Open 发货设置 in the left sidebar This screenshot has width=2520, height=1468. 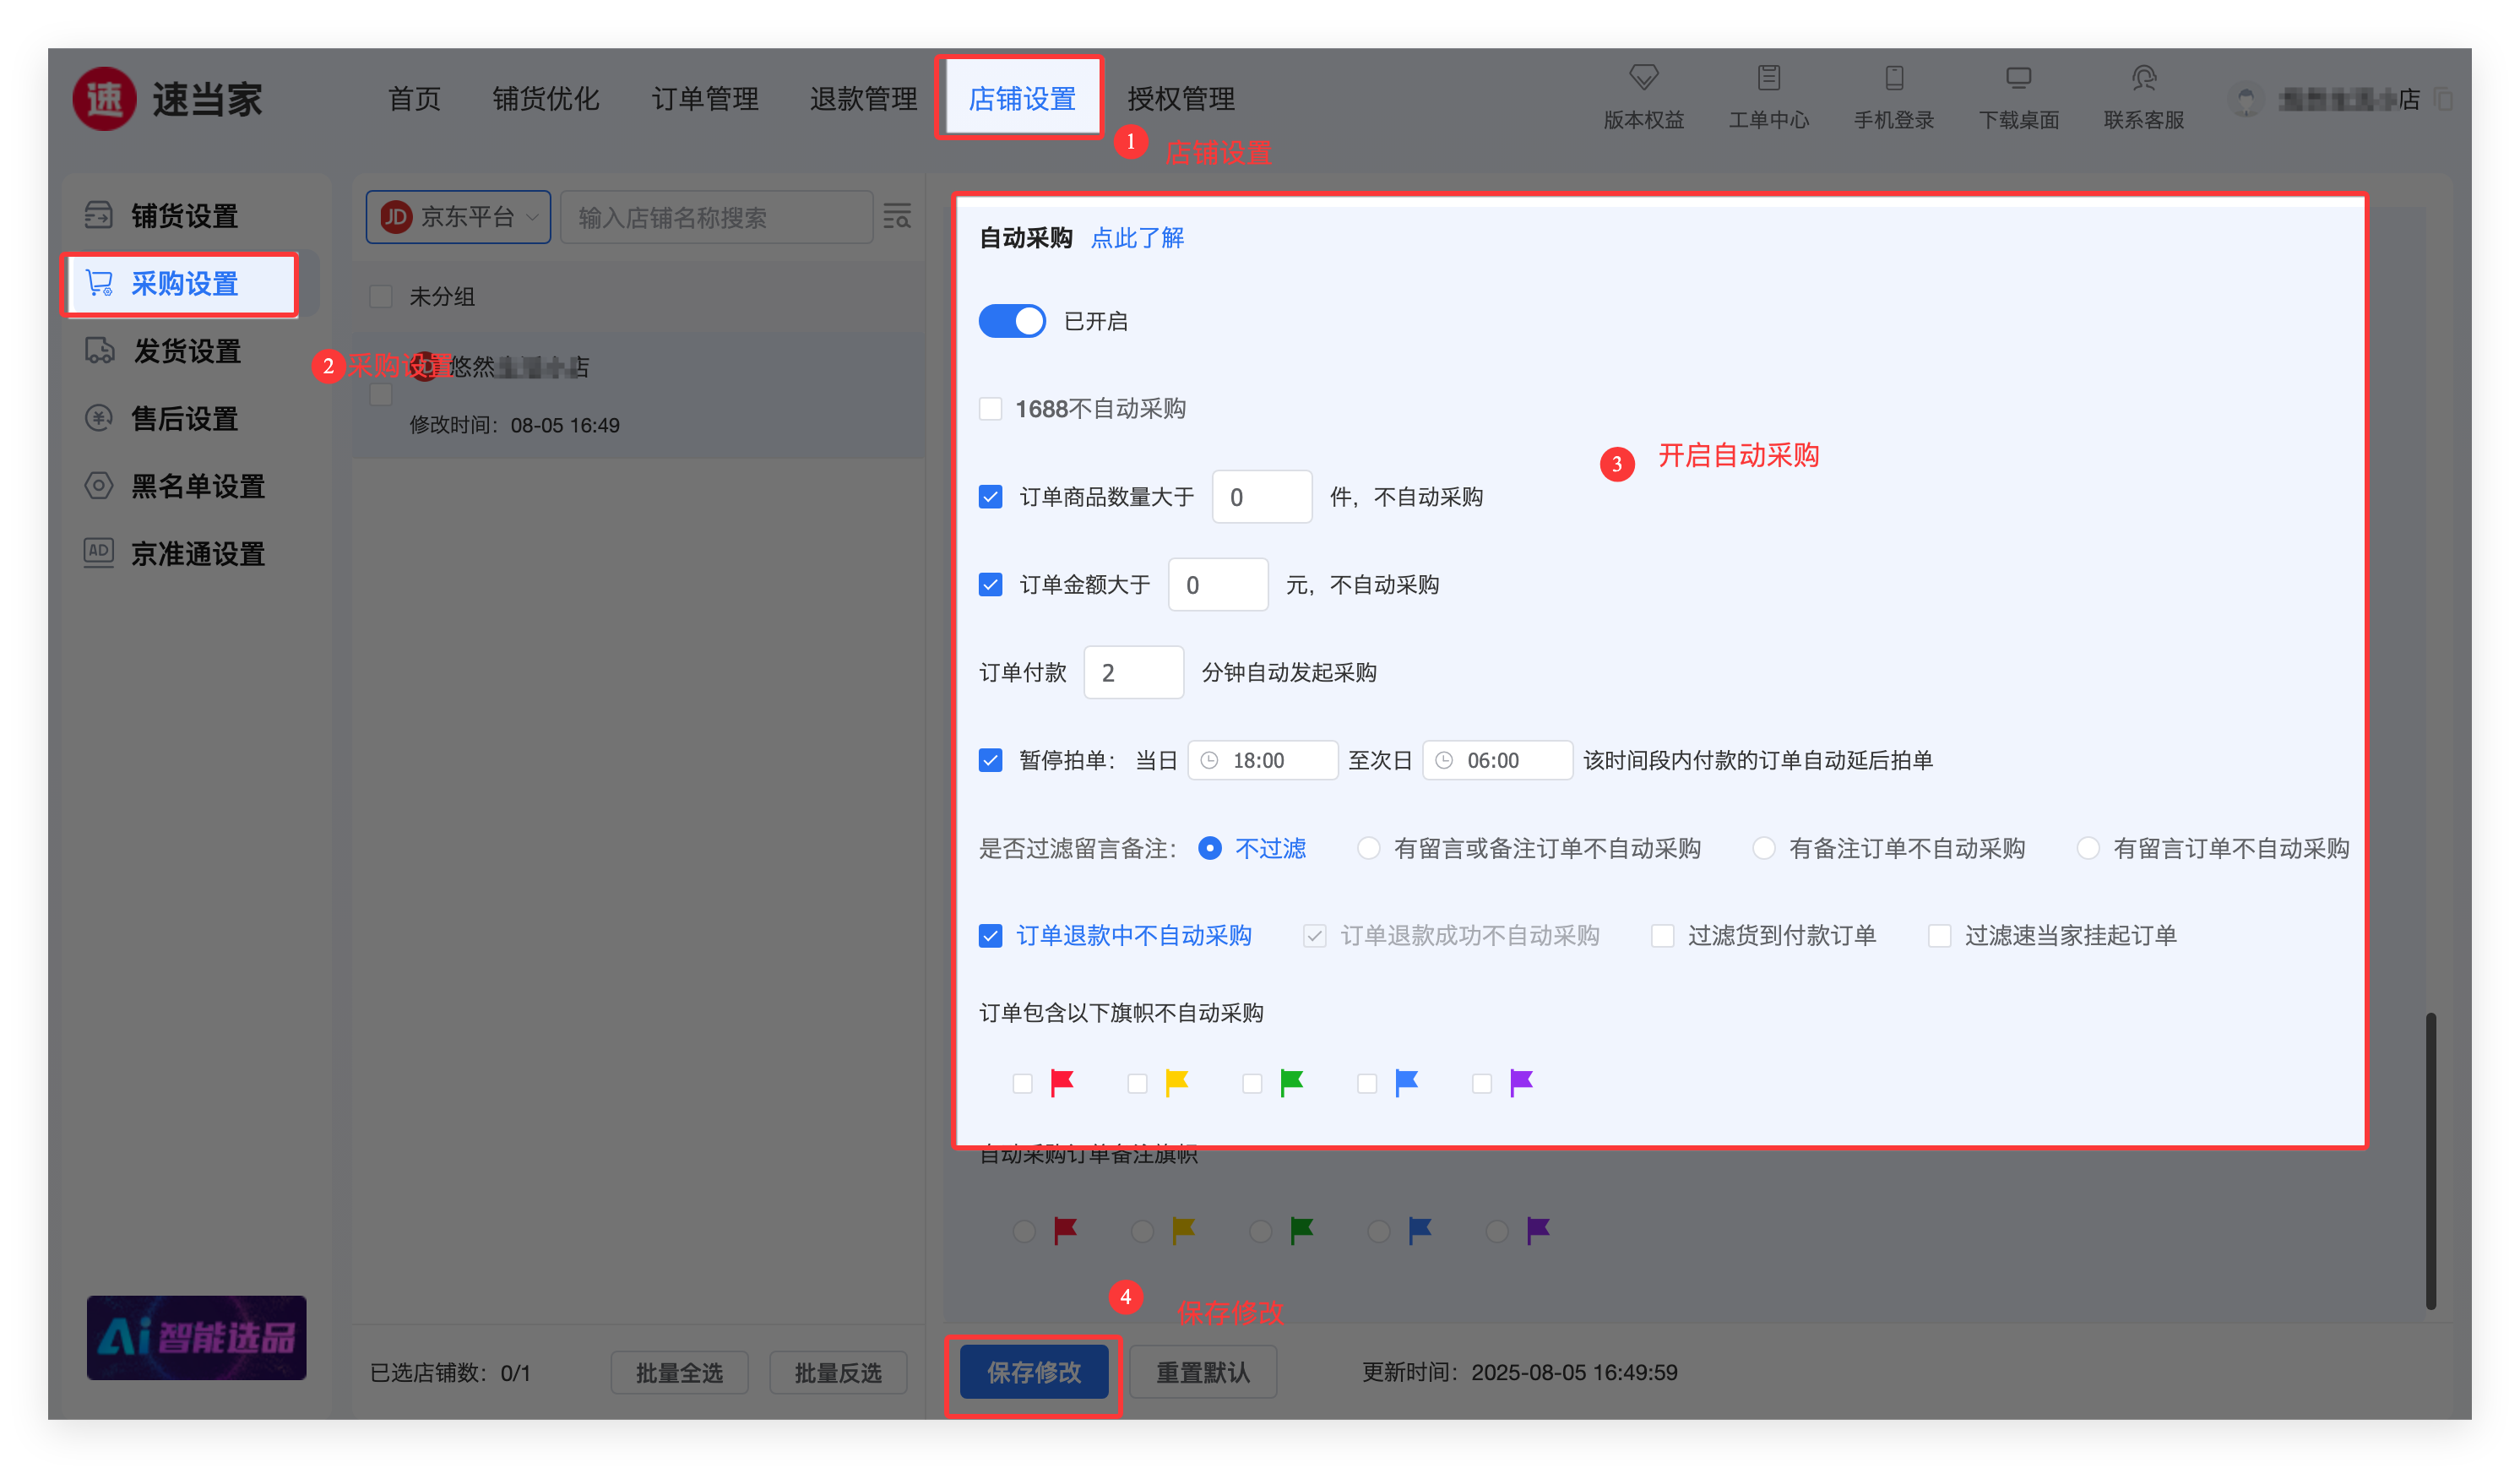point(186,351)
